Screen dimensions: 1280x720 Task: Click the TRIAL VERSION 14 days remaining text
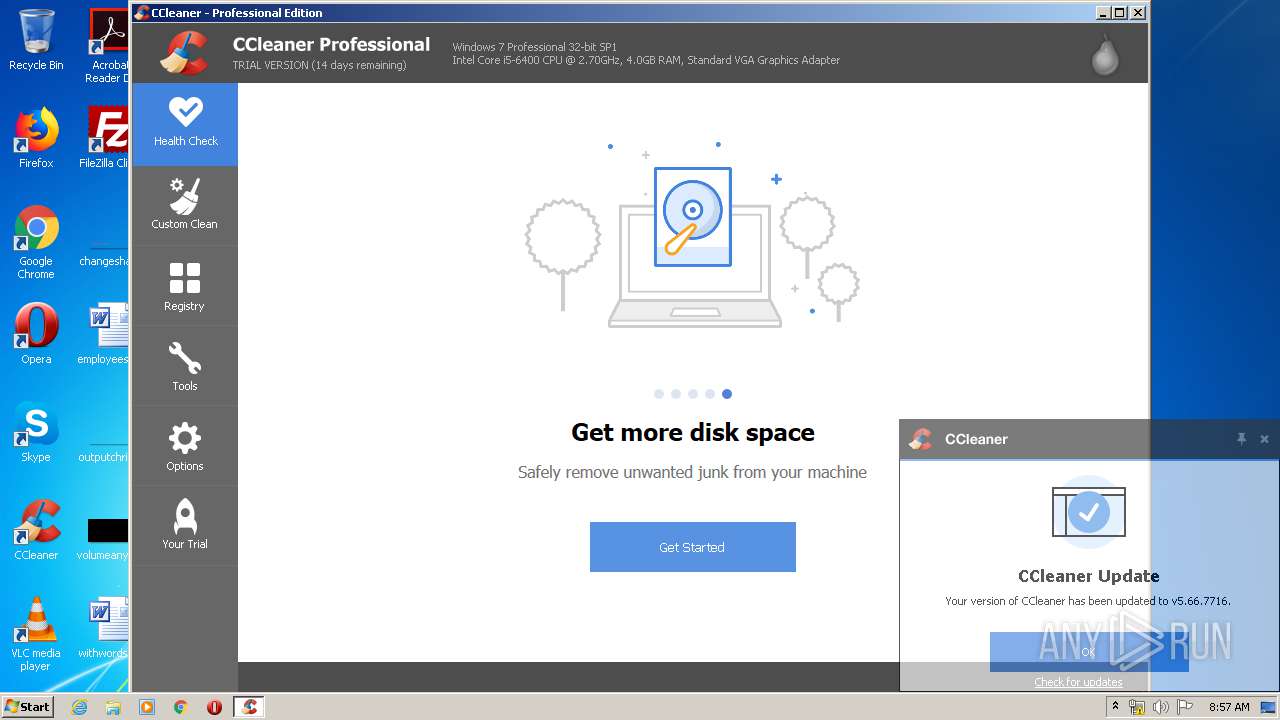tap(319, 65)
